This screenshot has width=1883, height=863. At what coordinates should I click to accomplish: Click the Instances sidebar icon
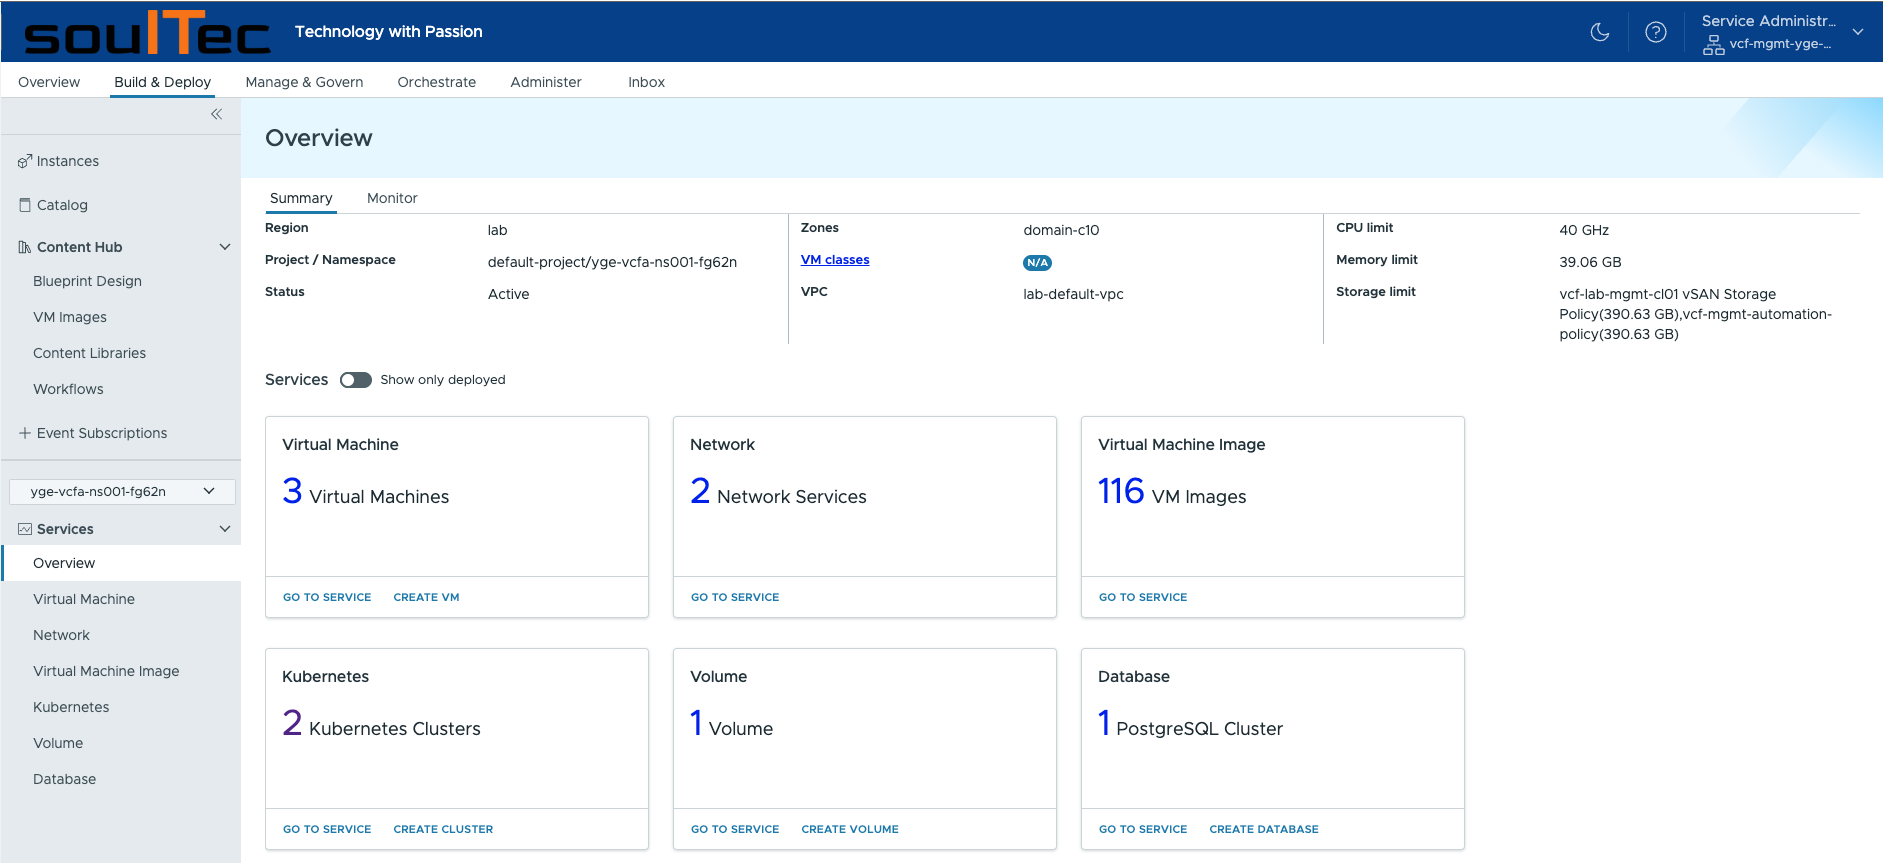click(25, 162)
